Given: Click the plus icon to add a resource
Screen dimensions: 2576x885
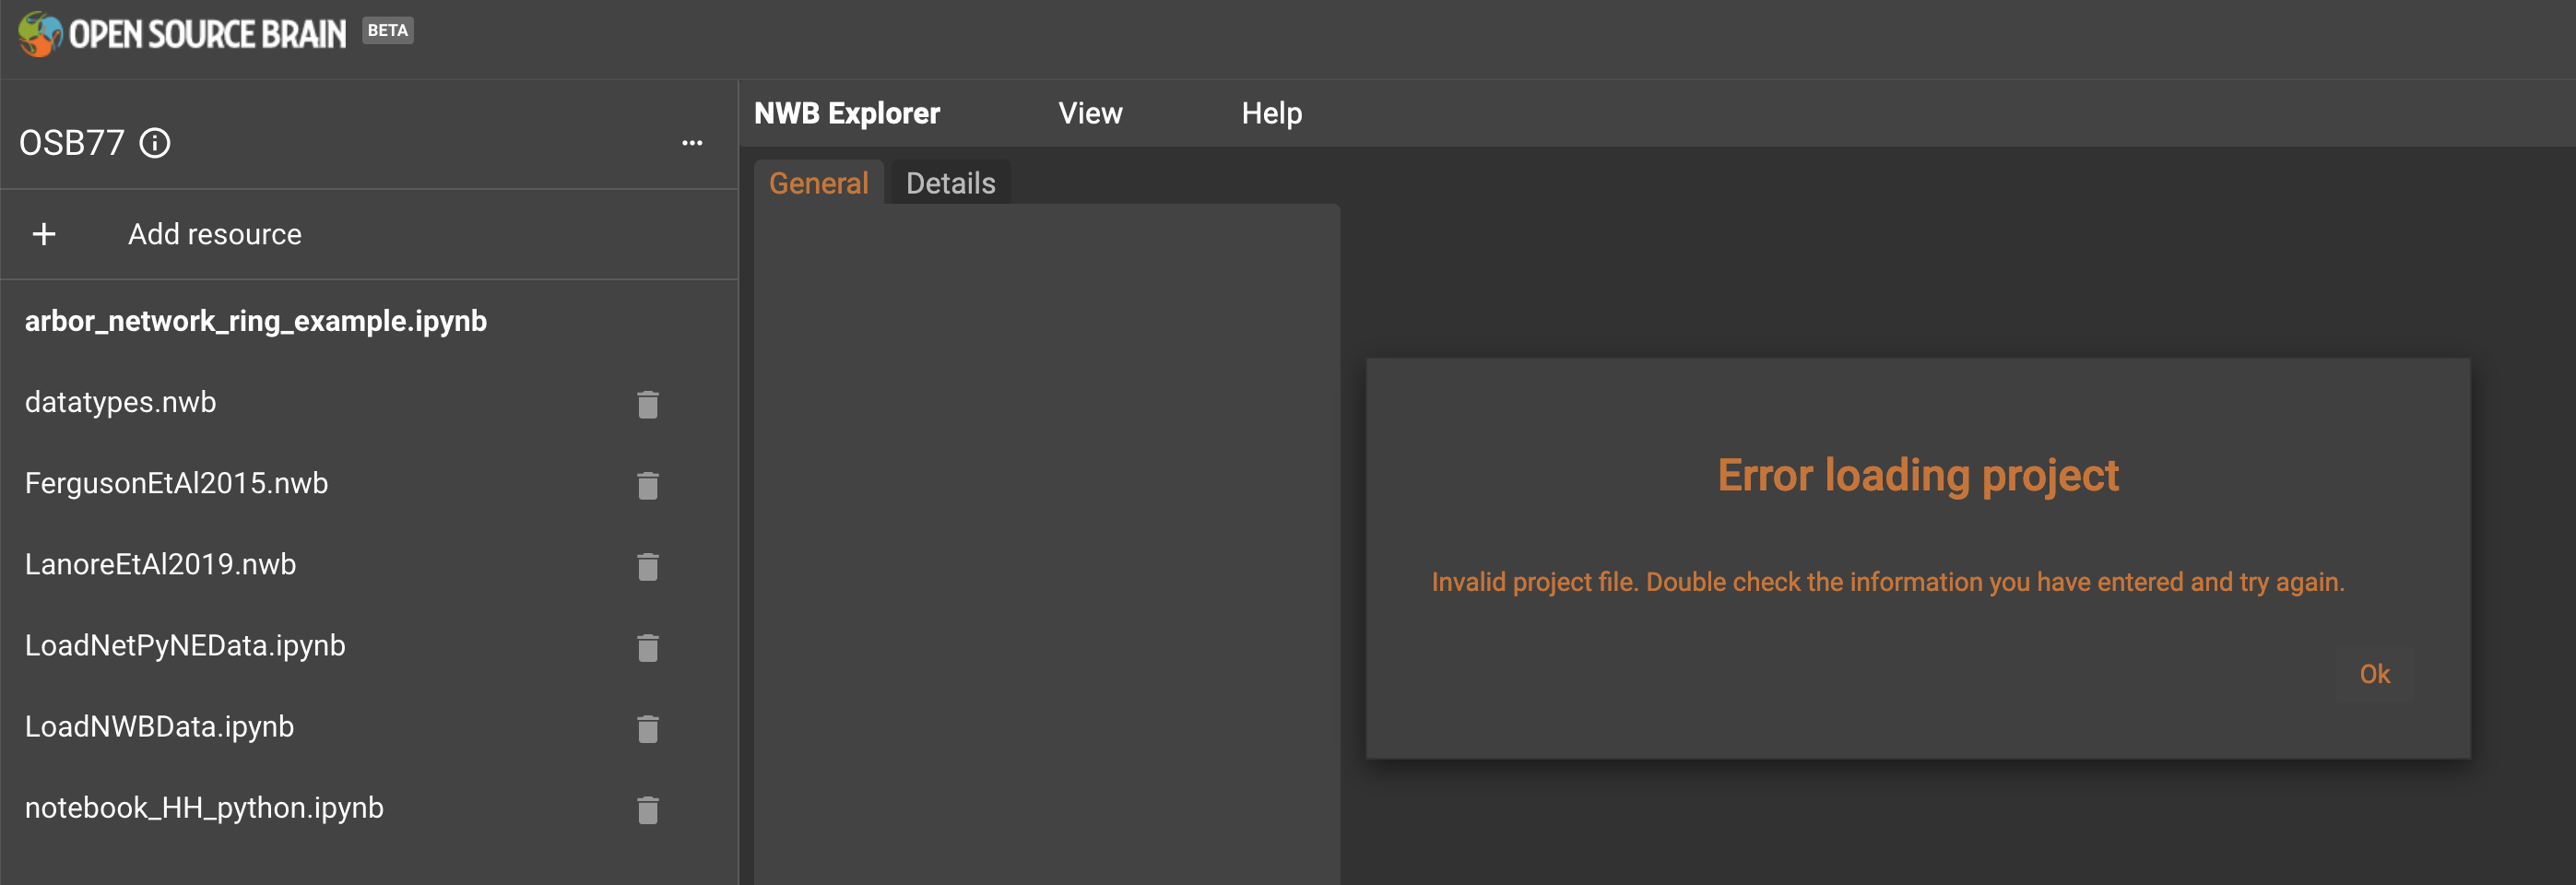Looking at the screenshot, I should click(44, 234).
